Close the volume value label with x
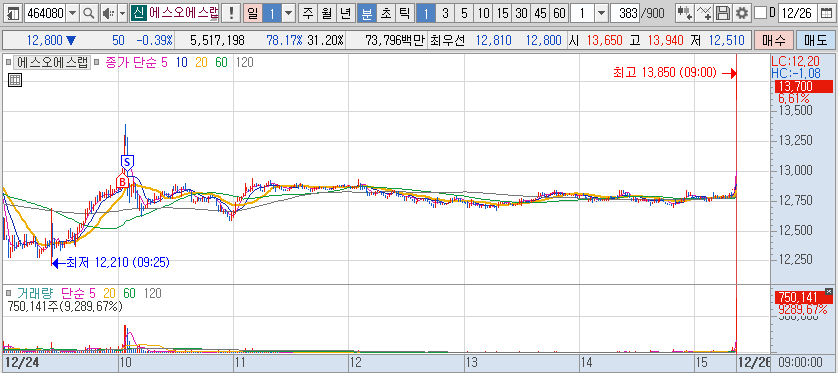 pos(829,291)
